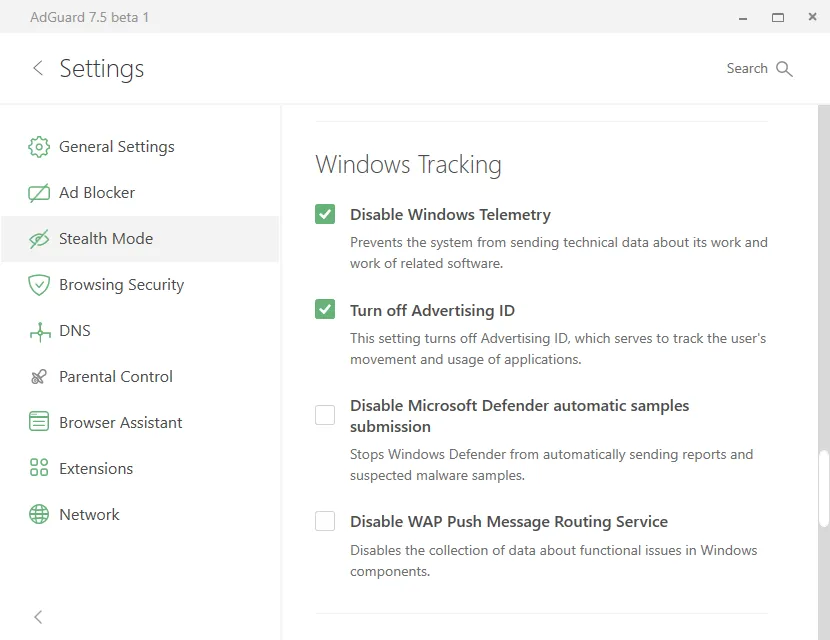830x640 pixels.
Task: Collapse the sidebar with bottom chevron
Action: (38, 617)
